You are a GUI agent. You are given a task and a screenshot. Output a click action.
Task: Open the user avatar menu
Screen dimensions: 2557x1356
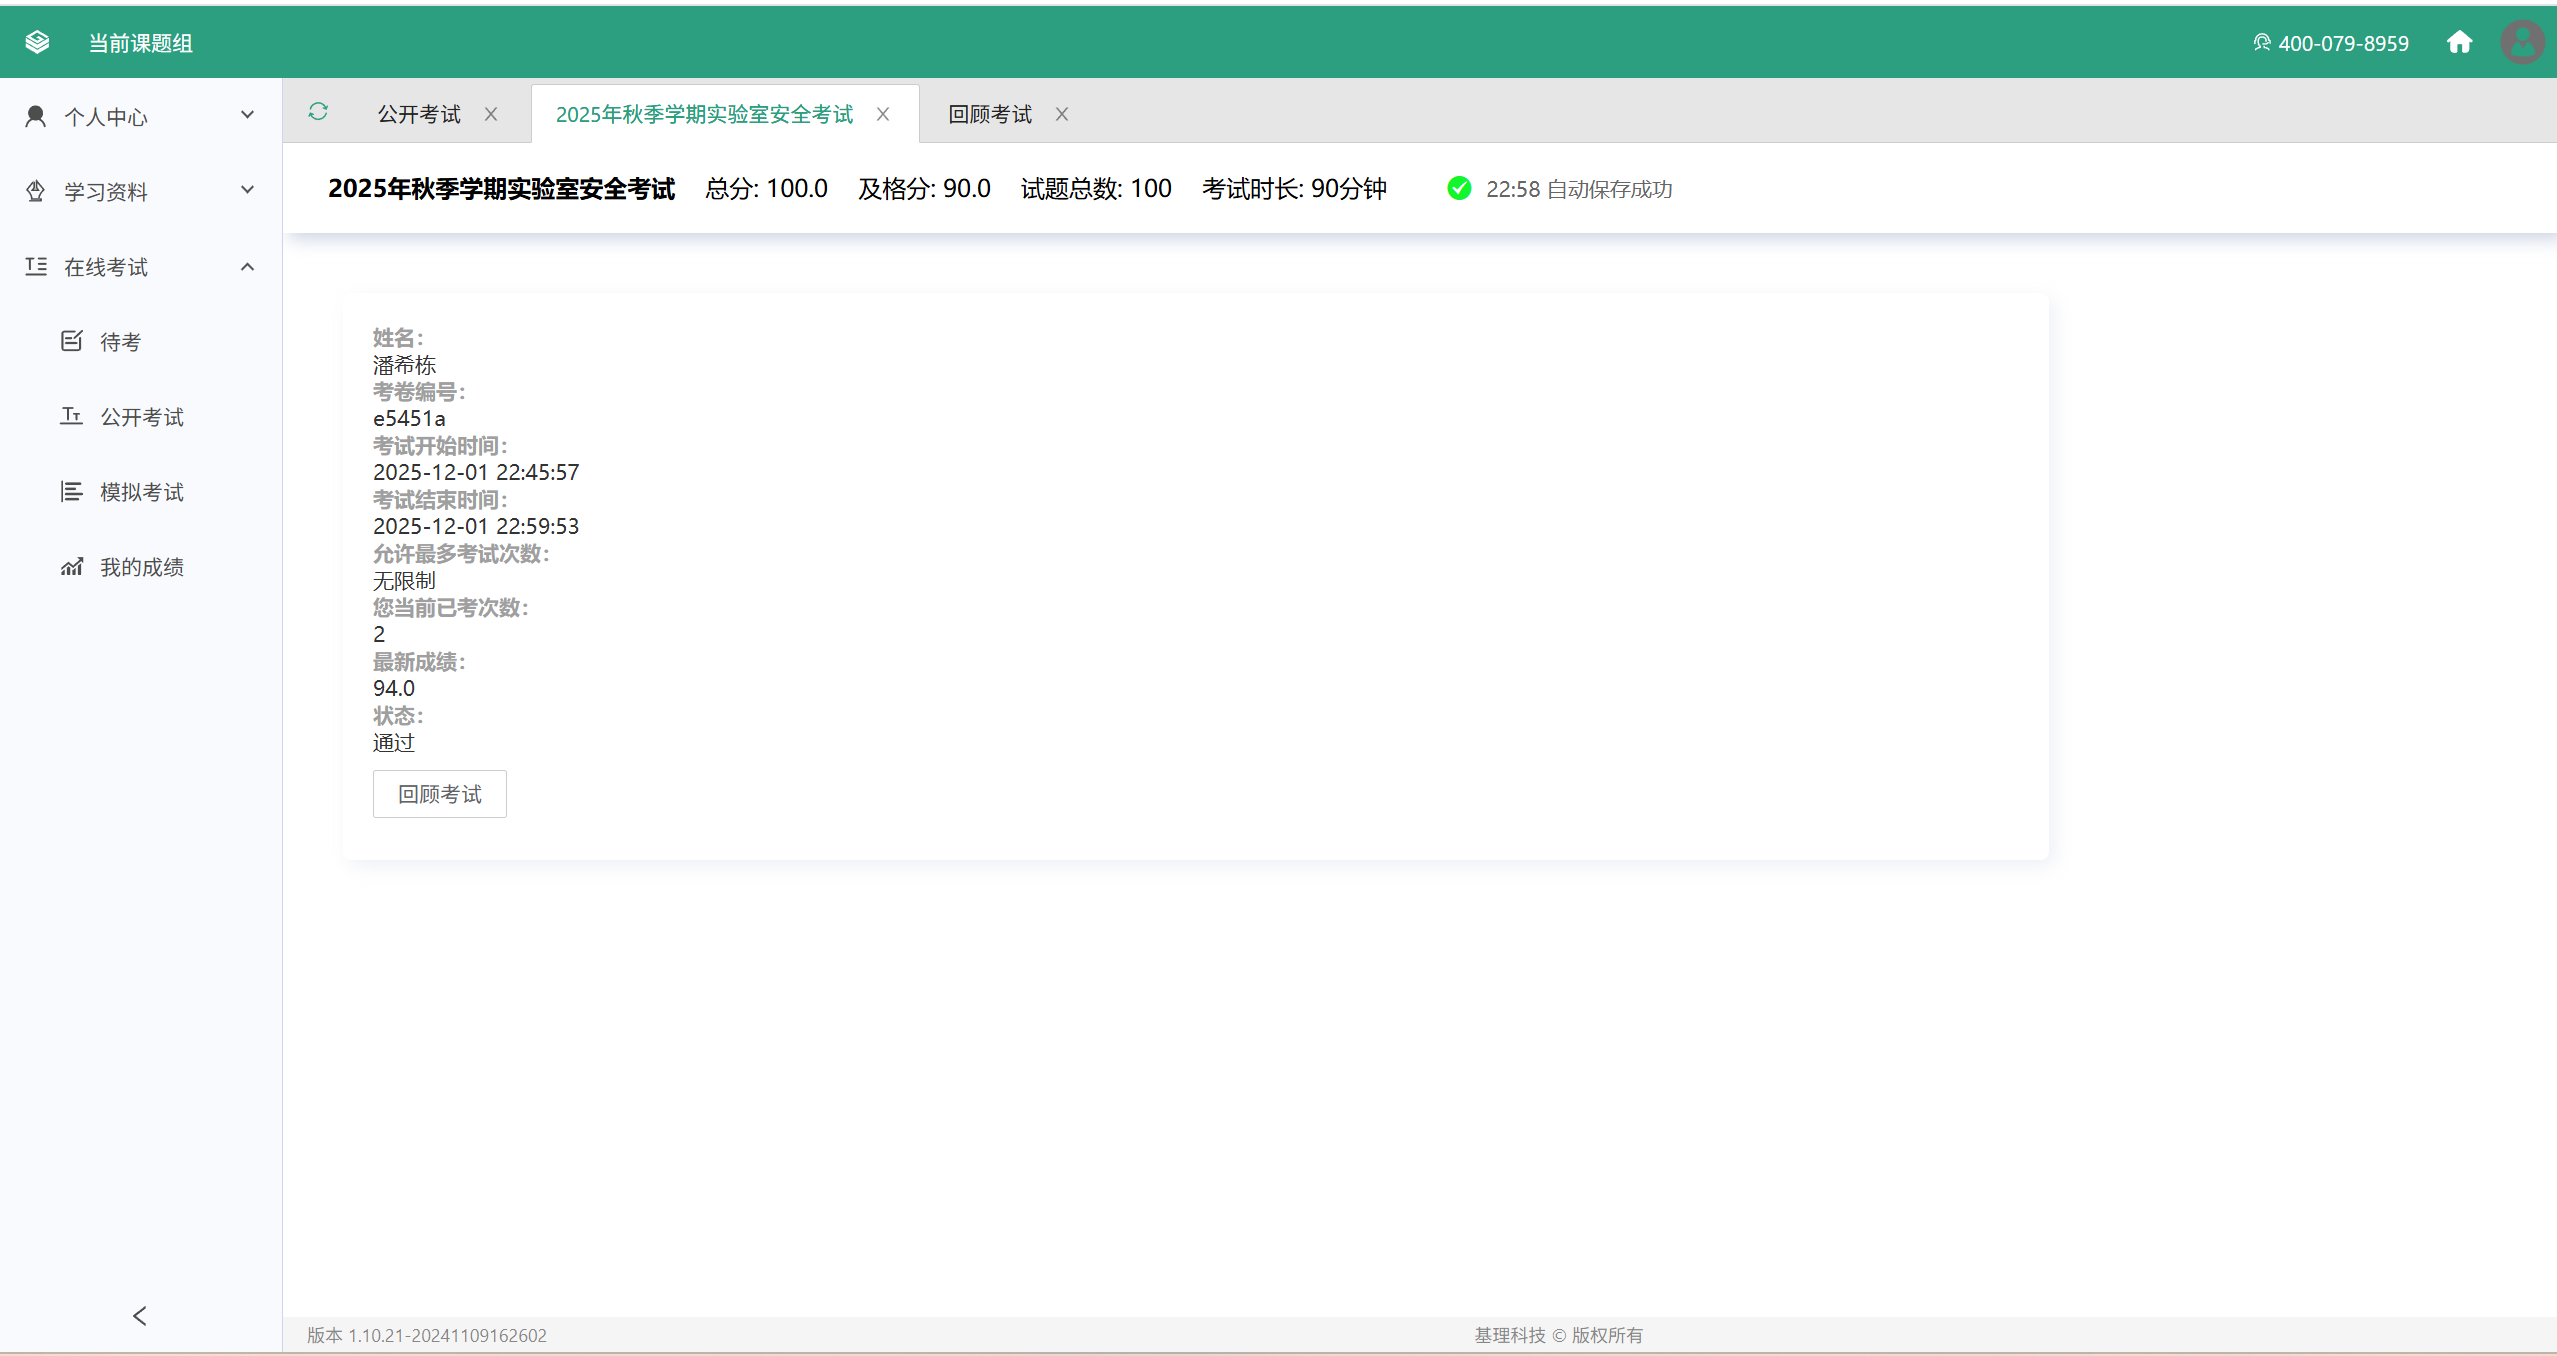2522,42
